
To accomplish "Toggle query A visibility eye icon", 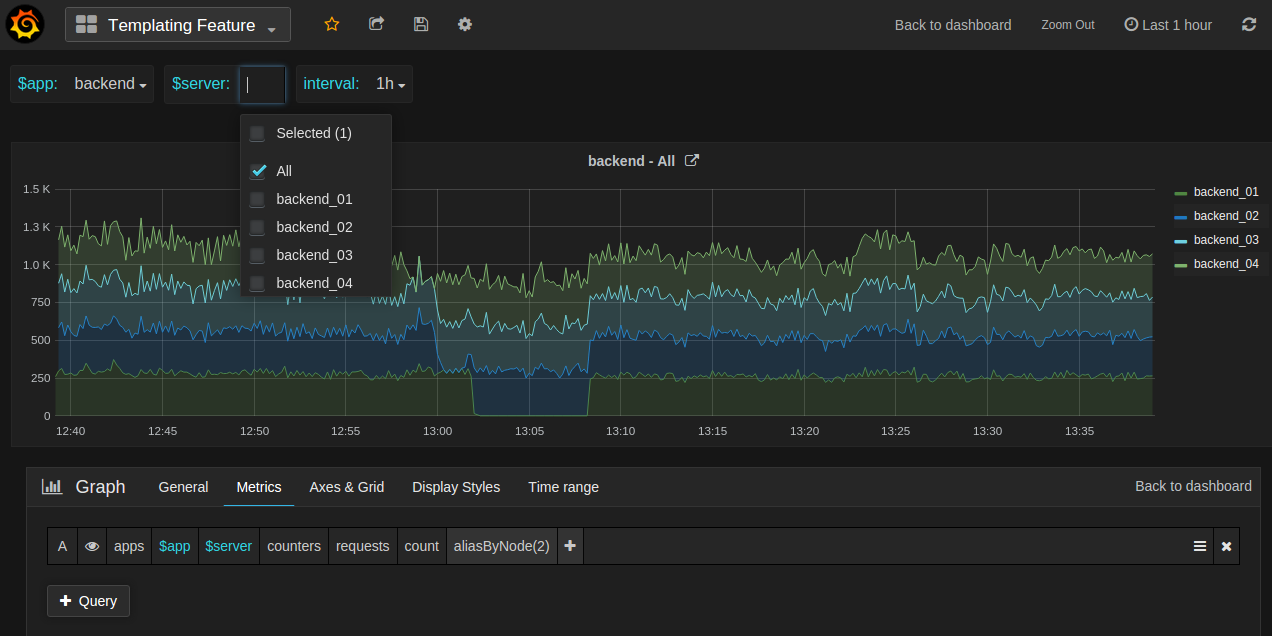I will pyautogui.click(x=92, y=546).
